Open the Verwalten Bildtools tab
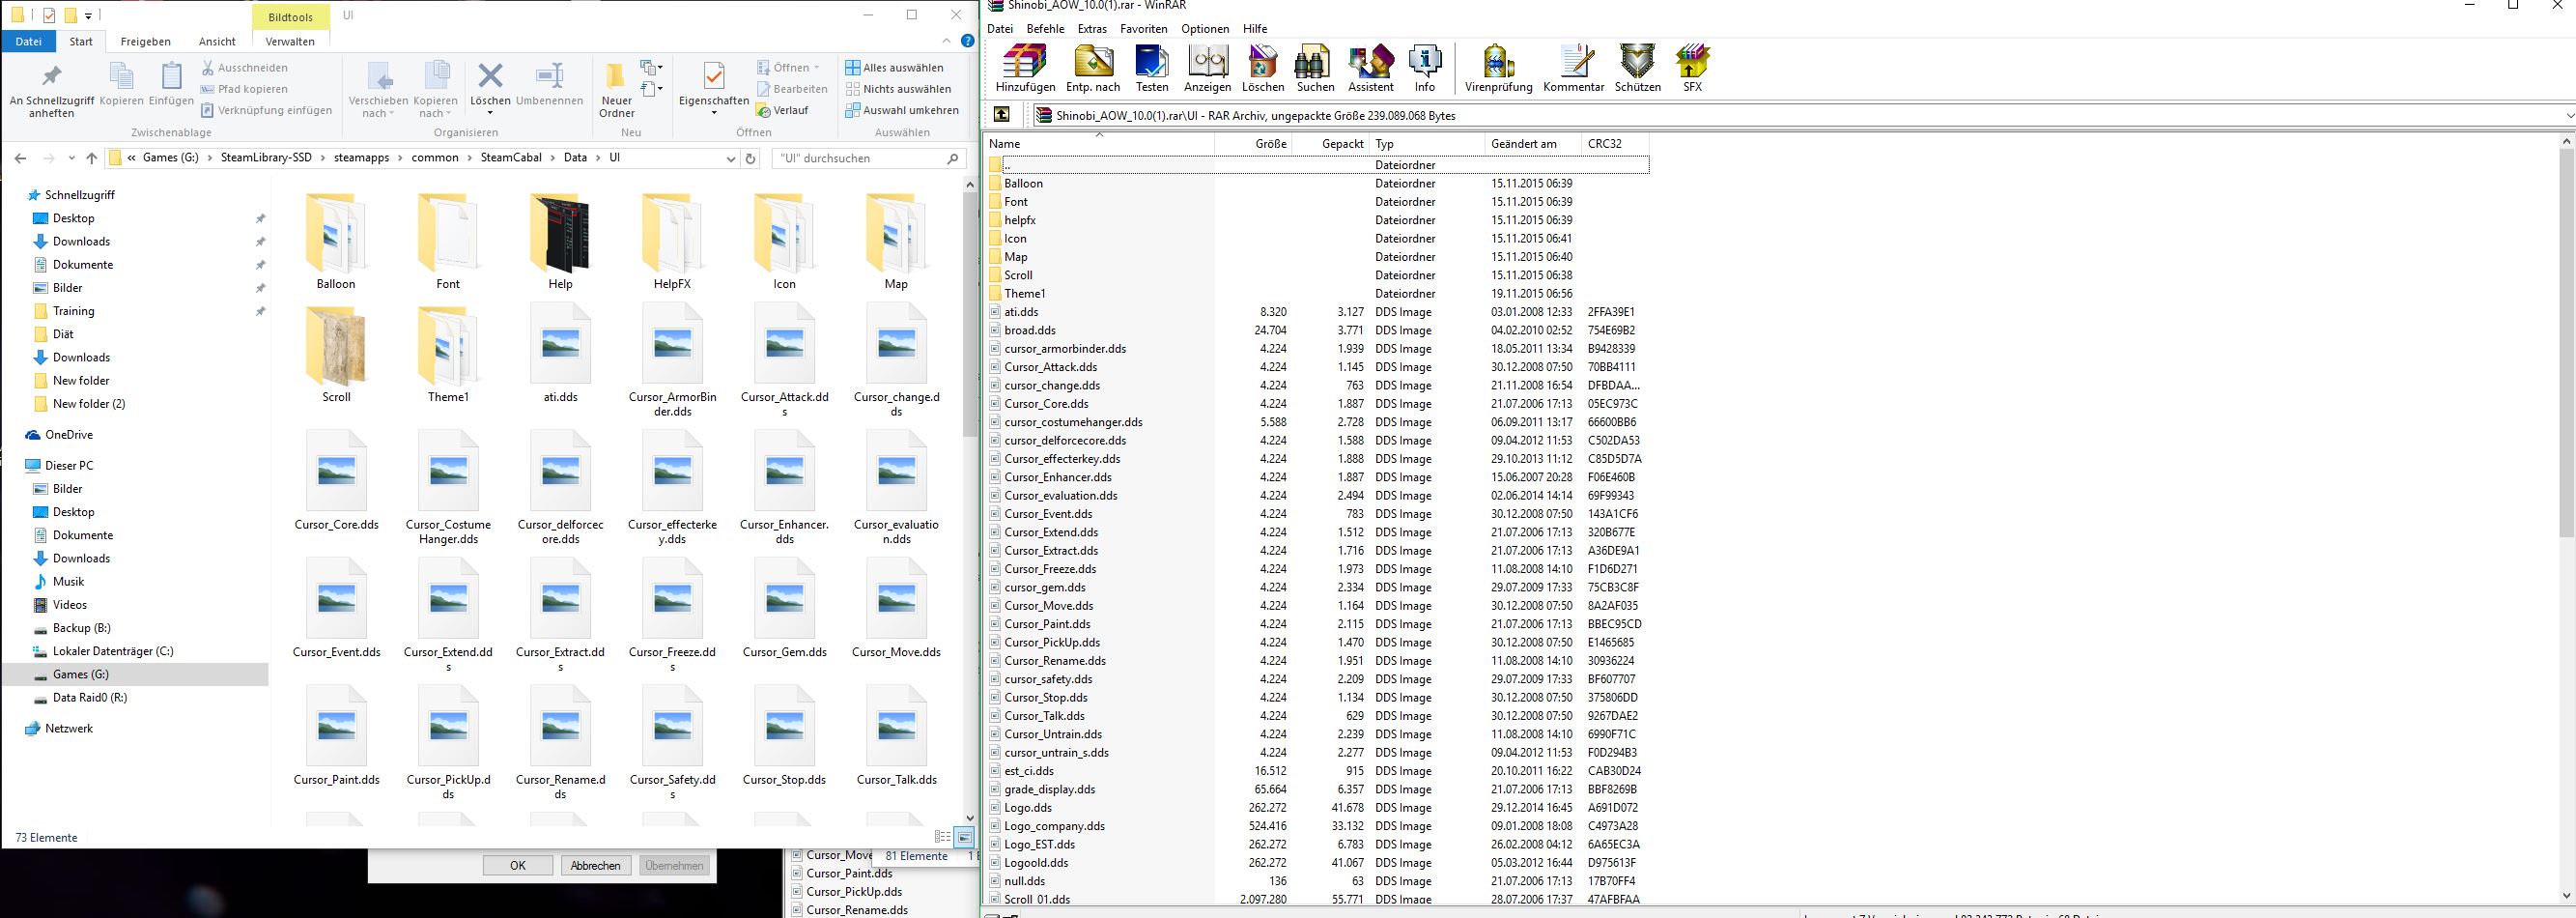This screenshot has height=918, width=2576. (290, 41)
